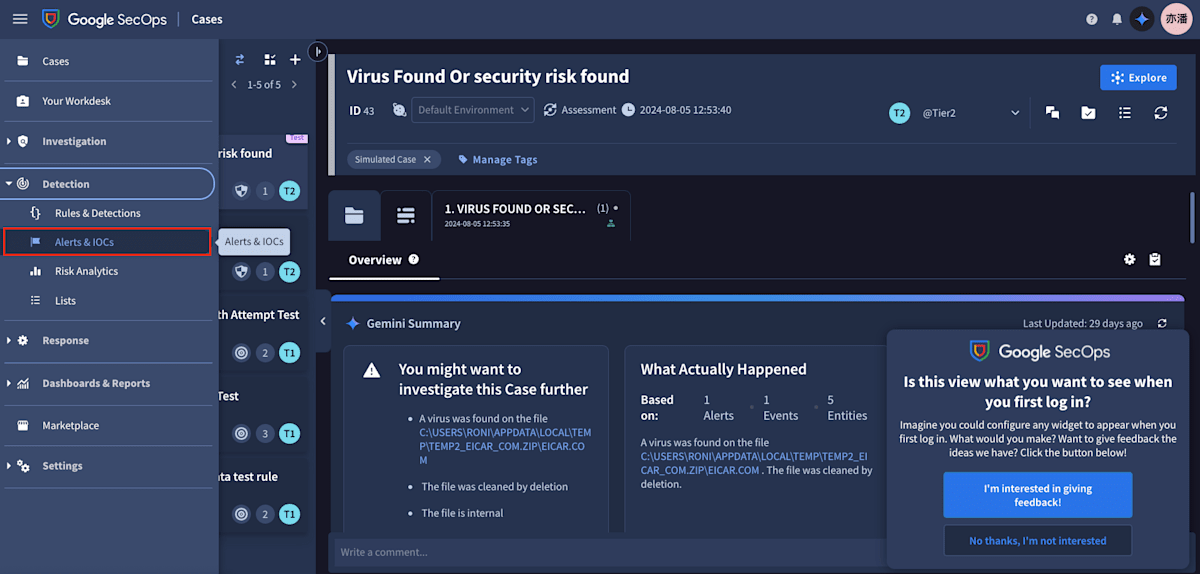Open the hamburger main menu

pos(19,19)
